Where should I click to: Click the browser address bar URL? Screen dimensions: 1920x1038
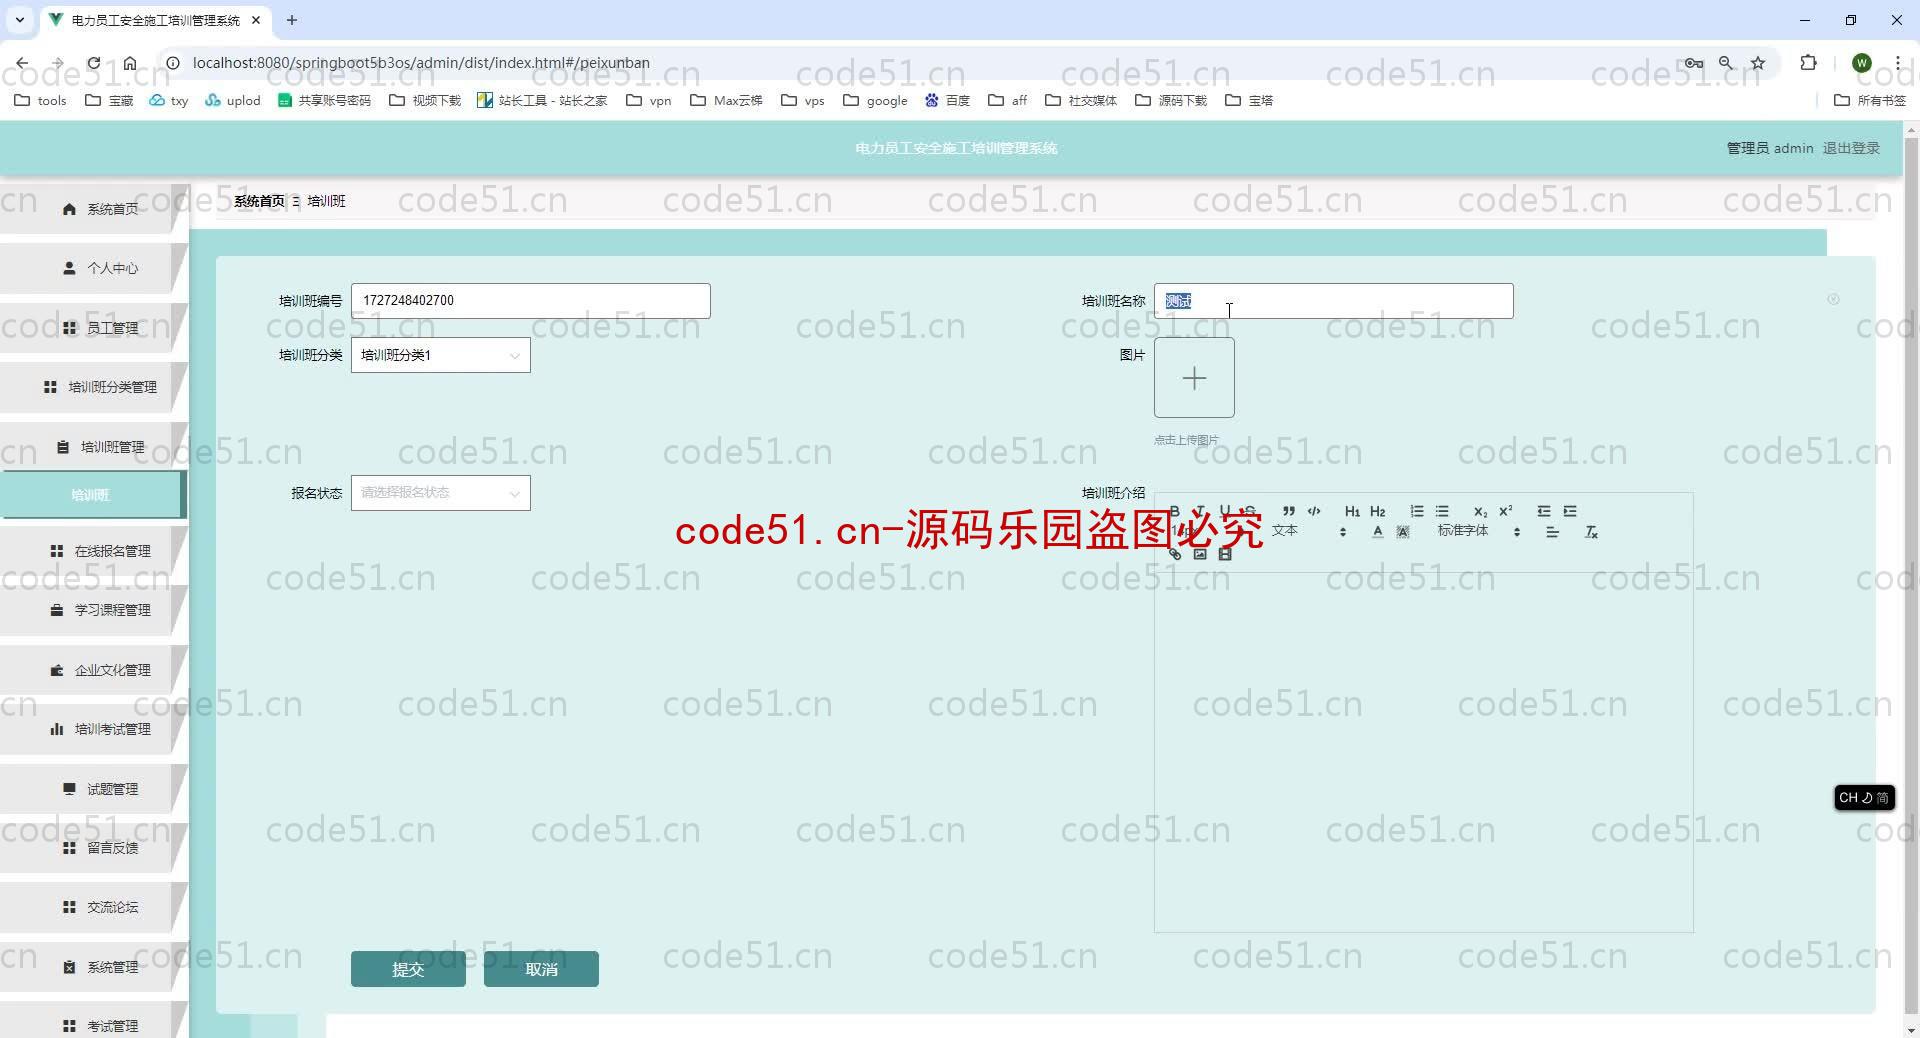421,63
